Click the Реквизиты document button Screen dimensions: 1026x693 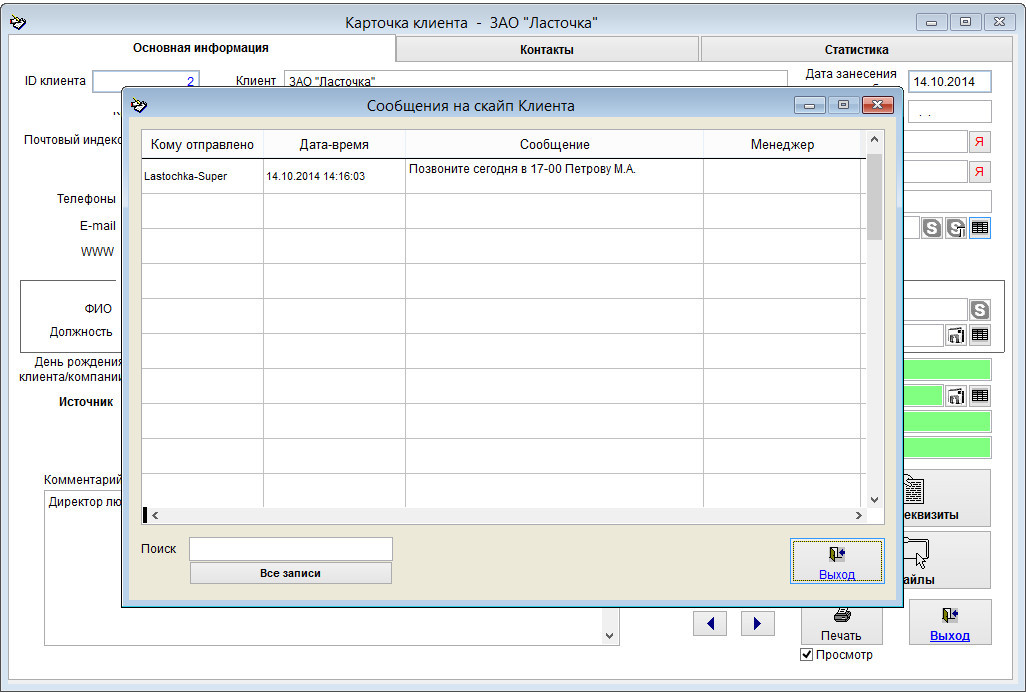click(947, 497)
